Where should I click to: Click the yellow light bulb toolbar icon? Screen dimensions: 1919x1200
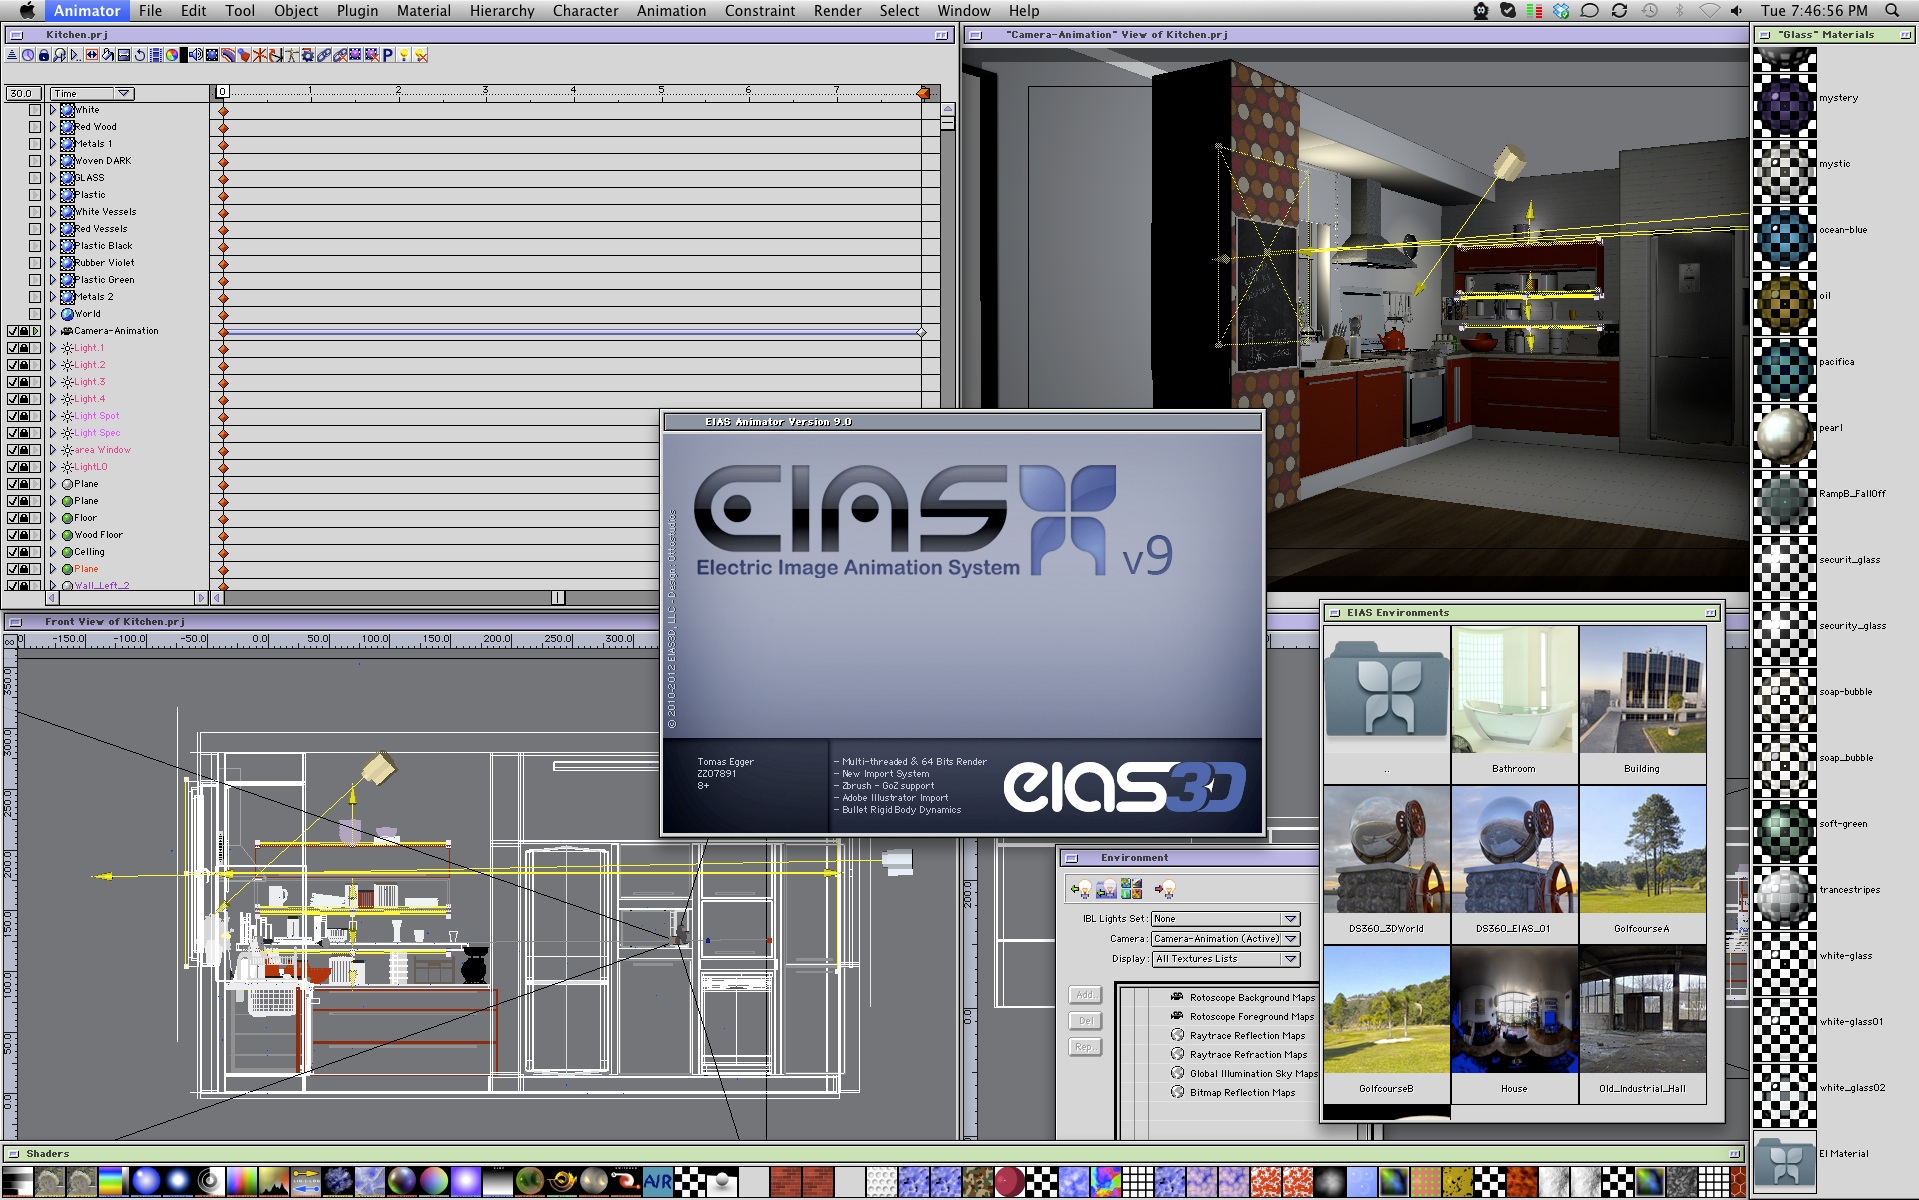coord(404,55)
